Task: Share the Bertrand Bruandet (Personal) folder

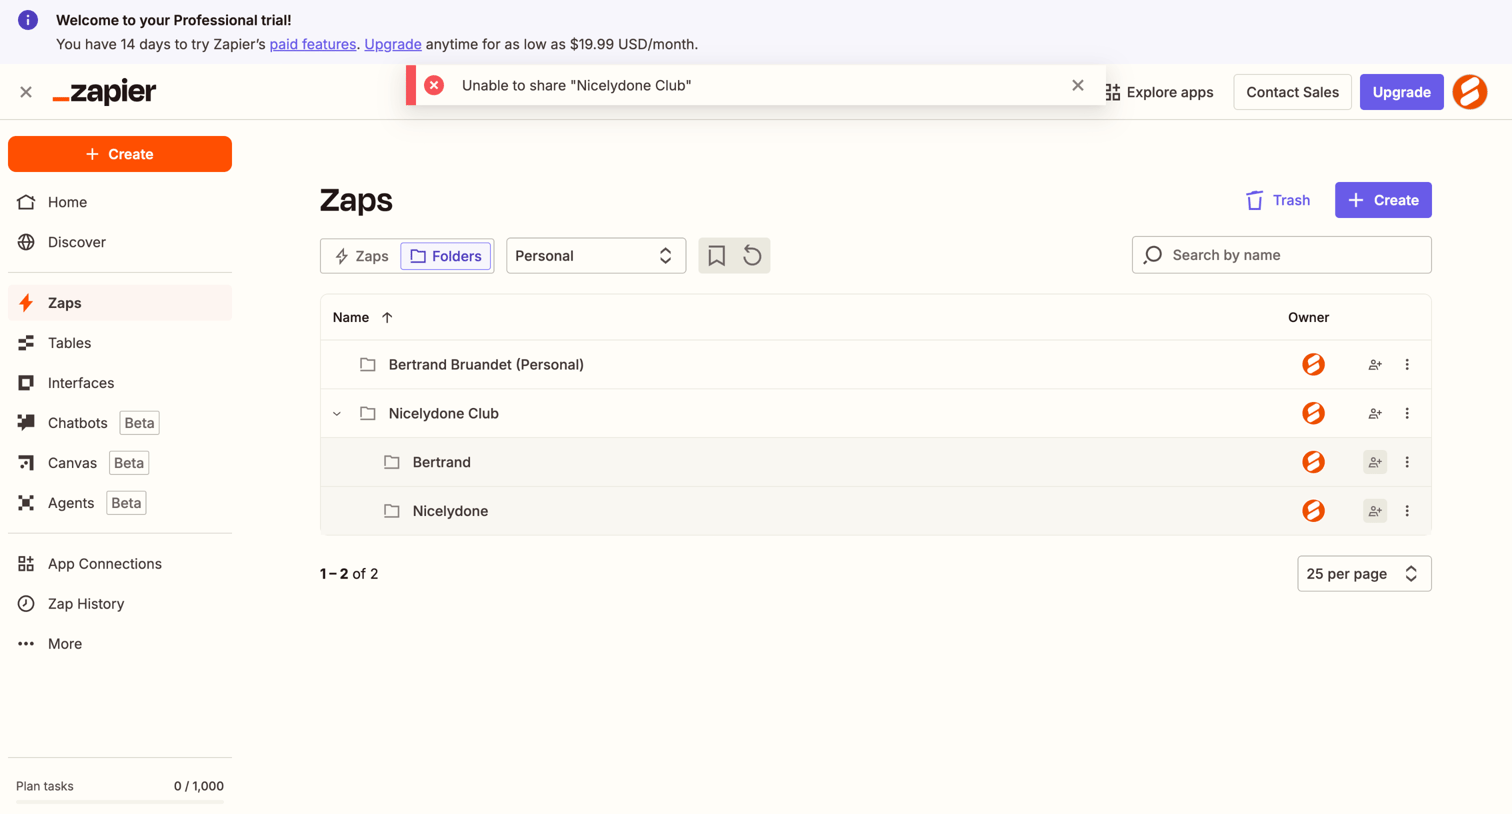Action: coord(1375,365)
